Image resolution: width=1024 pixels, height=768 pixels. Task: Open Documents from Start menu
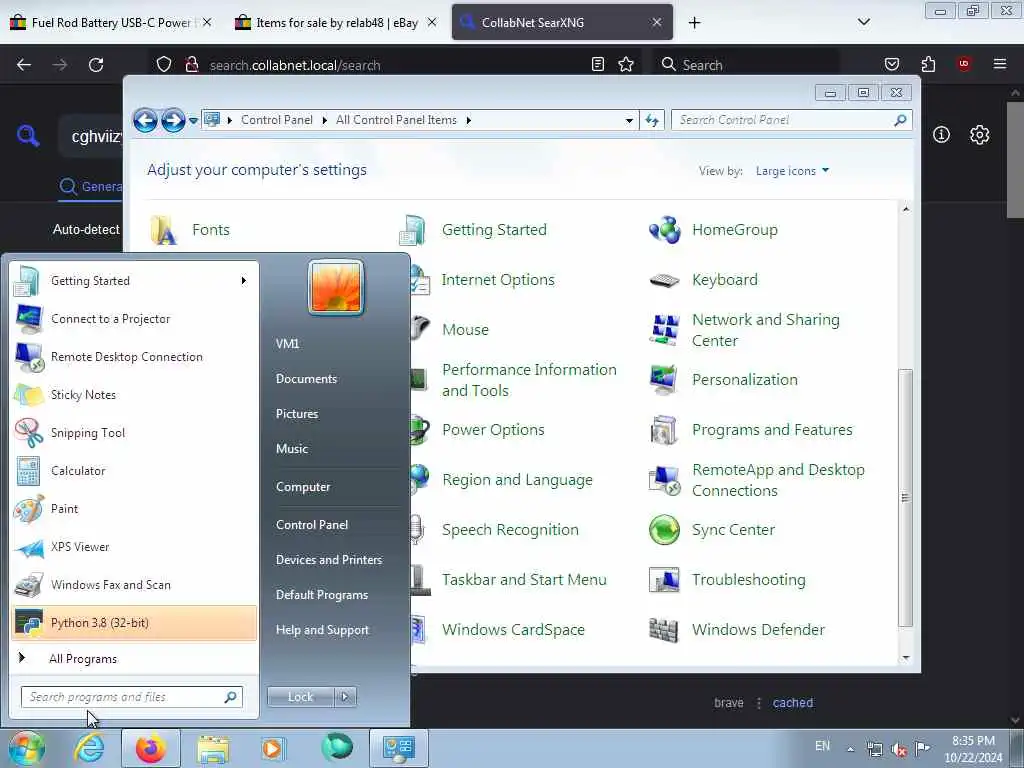[306, 379]
